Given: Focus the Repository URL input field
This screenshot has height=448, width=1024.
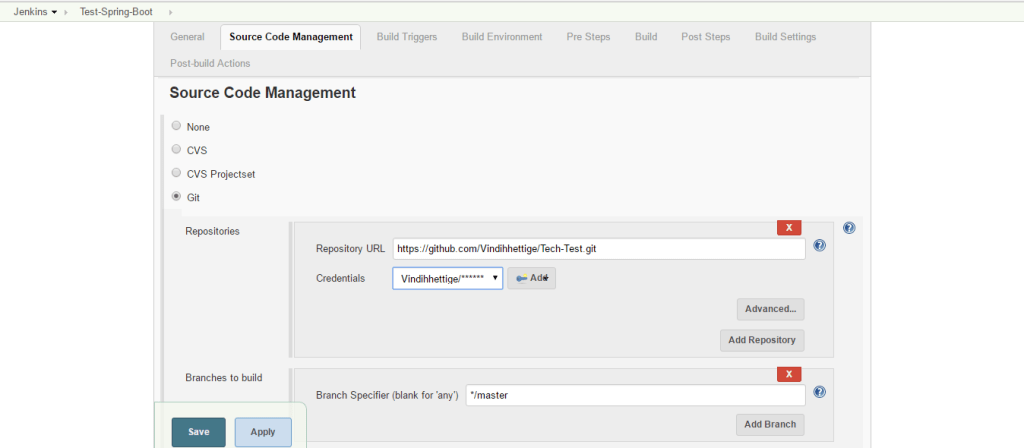Looking at the screenshot, I should tap(599, 248).
